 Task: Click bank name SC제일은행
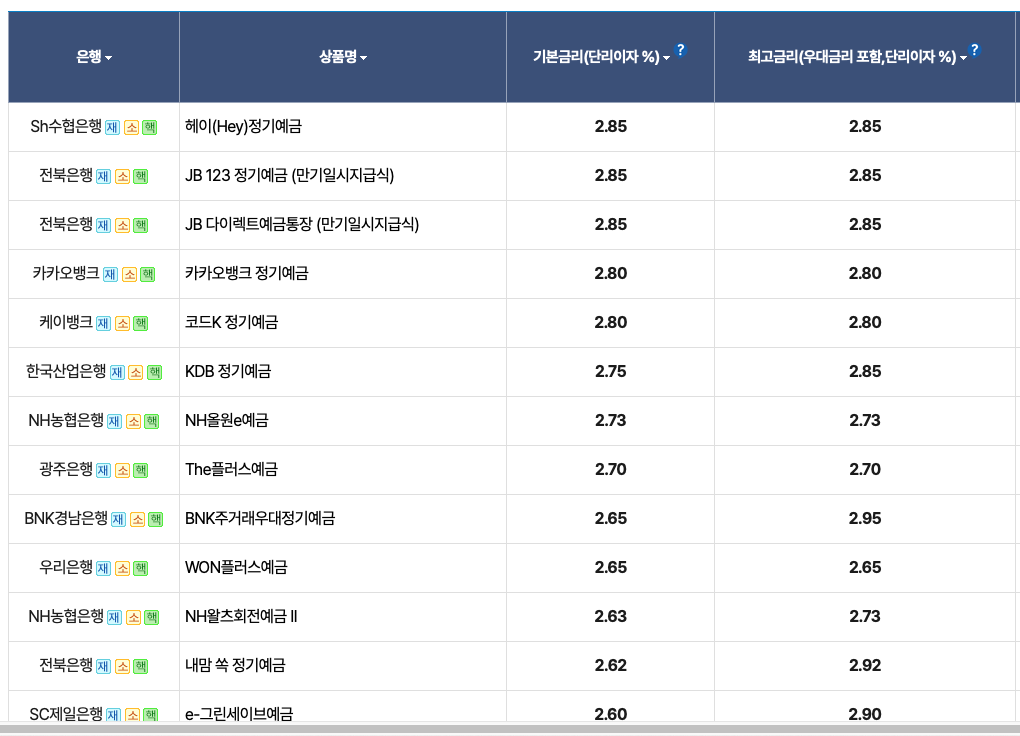pos(66,714)
